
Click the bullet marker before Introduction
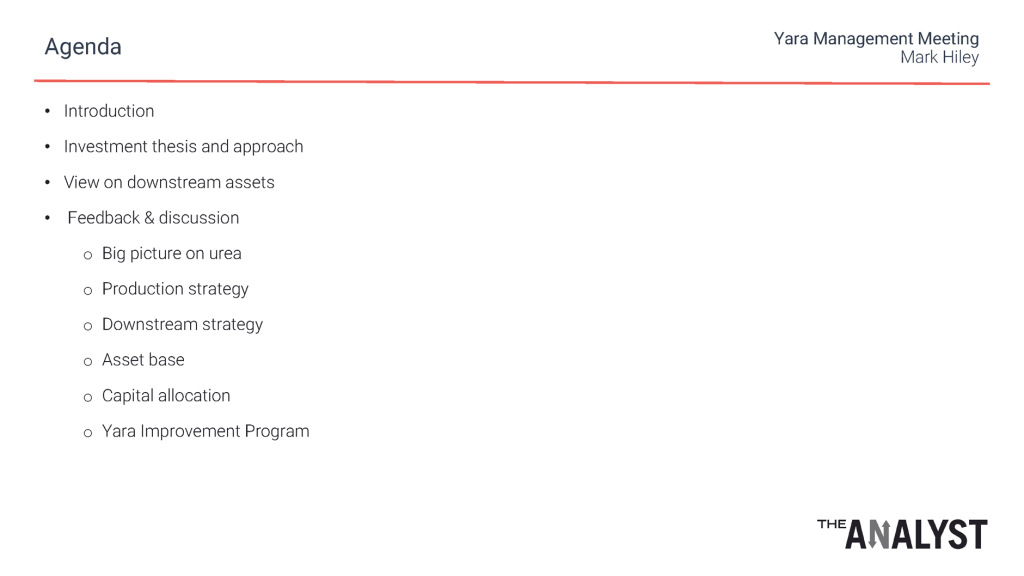tap(48, 111)
